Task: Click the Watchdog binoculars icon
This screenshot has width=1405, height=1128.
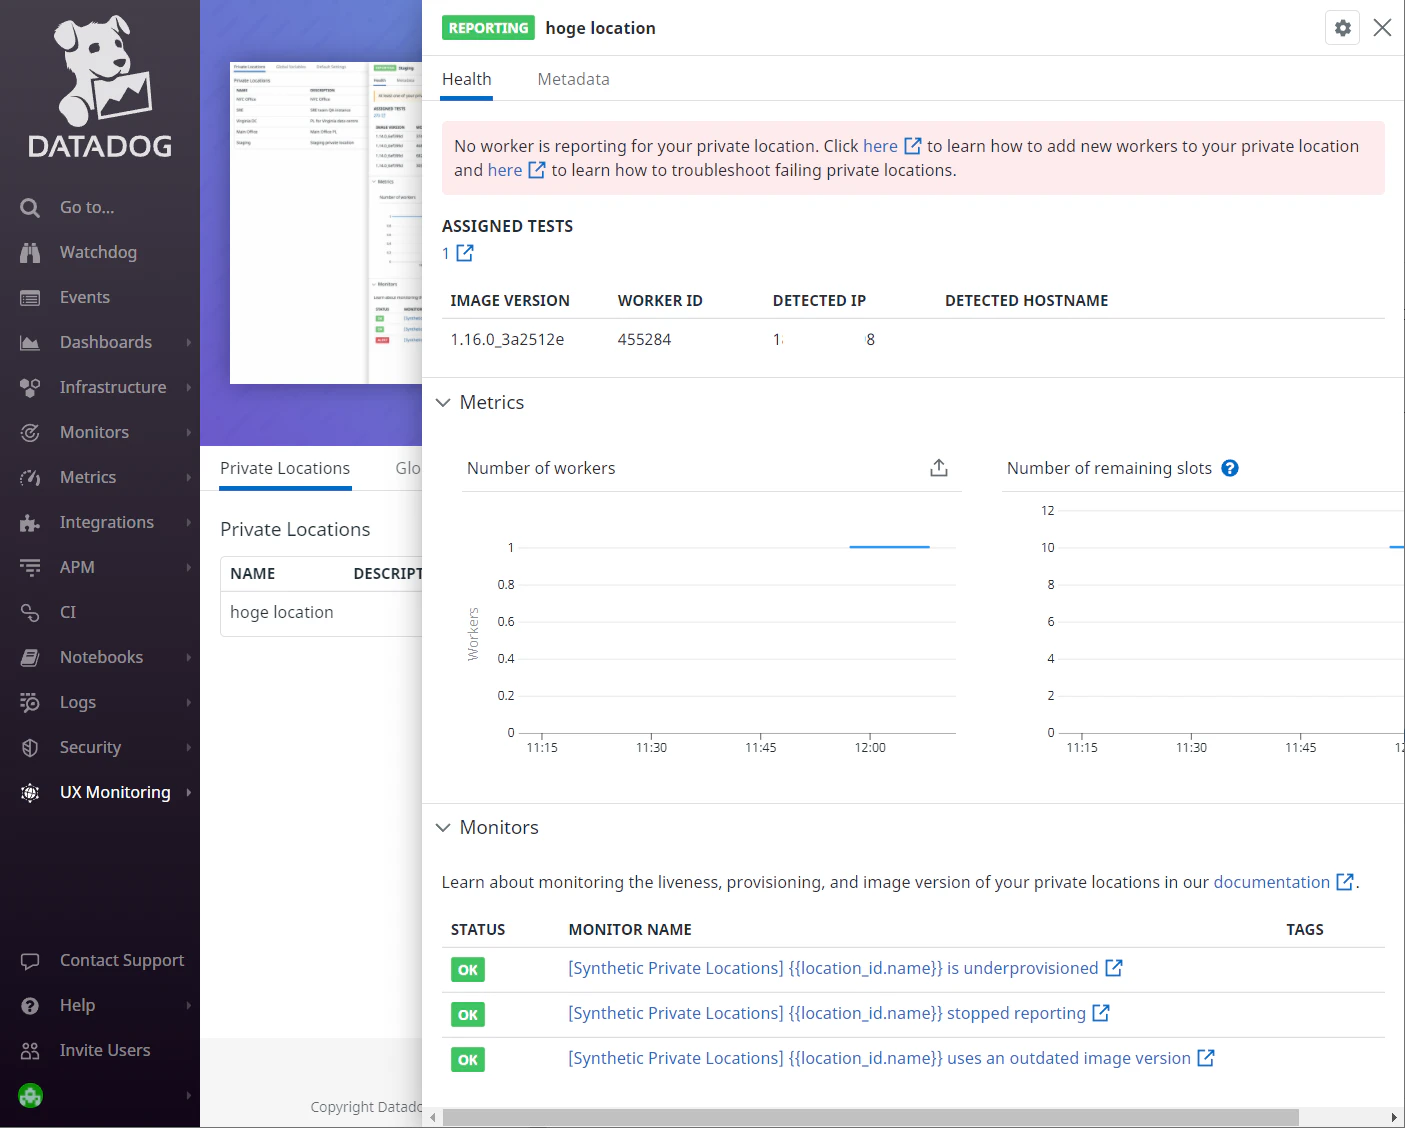Action: coord(30,253)
